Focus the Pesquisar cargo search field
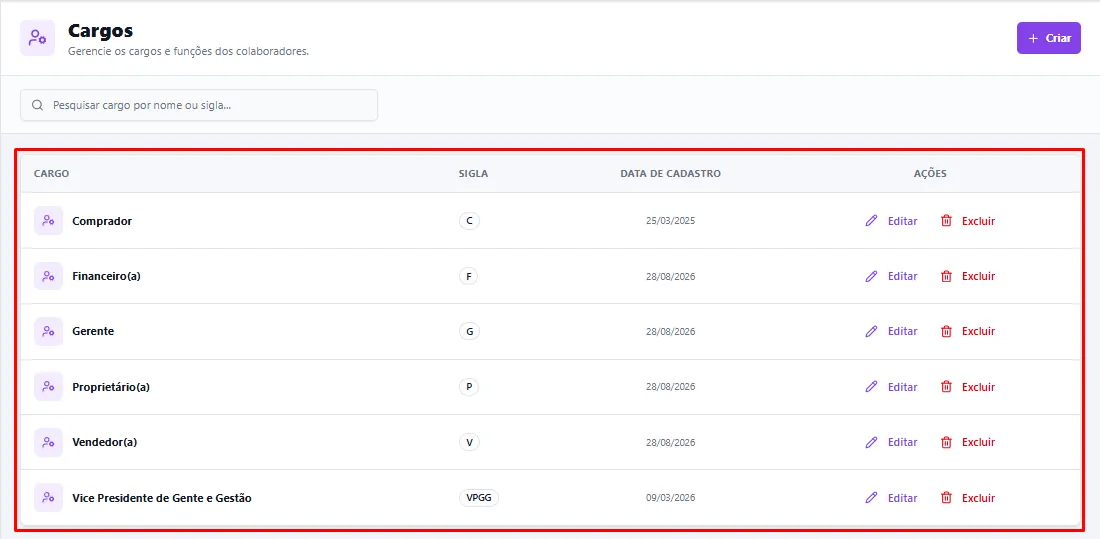 tap(199, 105)
